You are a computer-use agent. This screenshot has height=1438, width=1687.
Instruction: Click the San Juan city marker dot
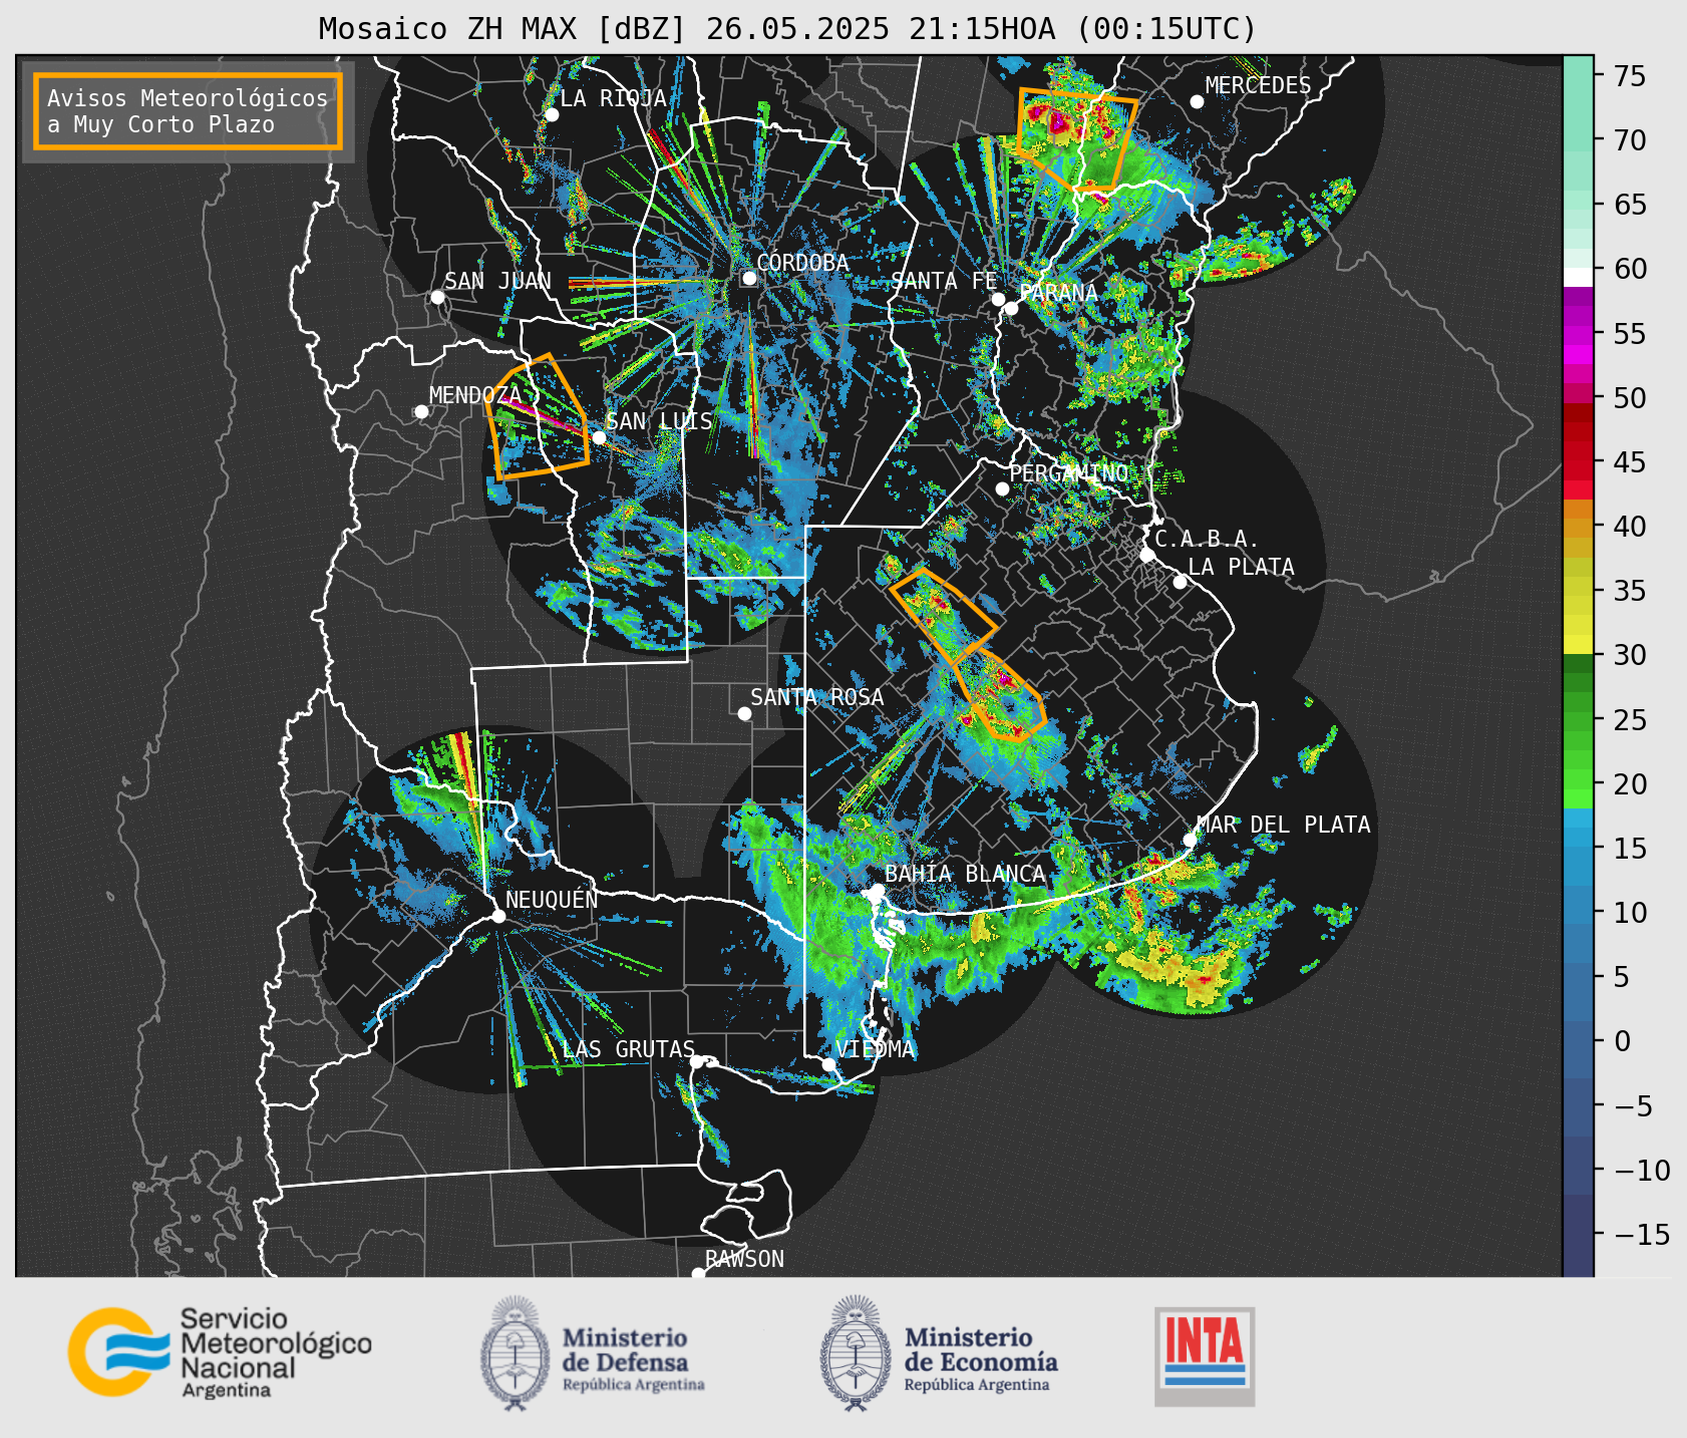[x=437, y=297]
